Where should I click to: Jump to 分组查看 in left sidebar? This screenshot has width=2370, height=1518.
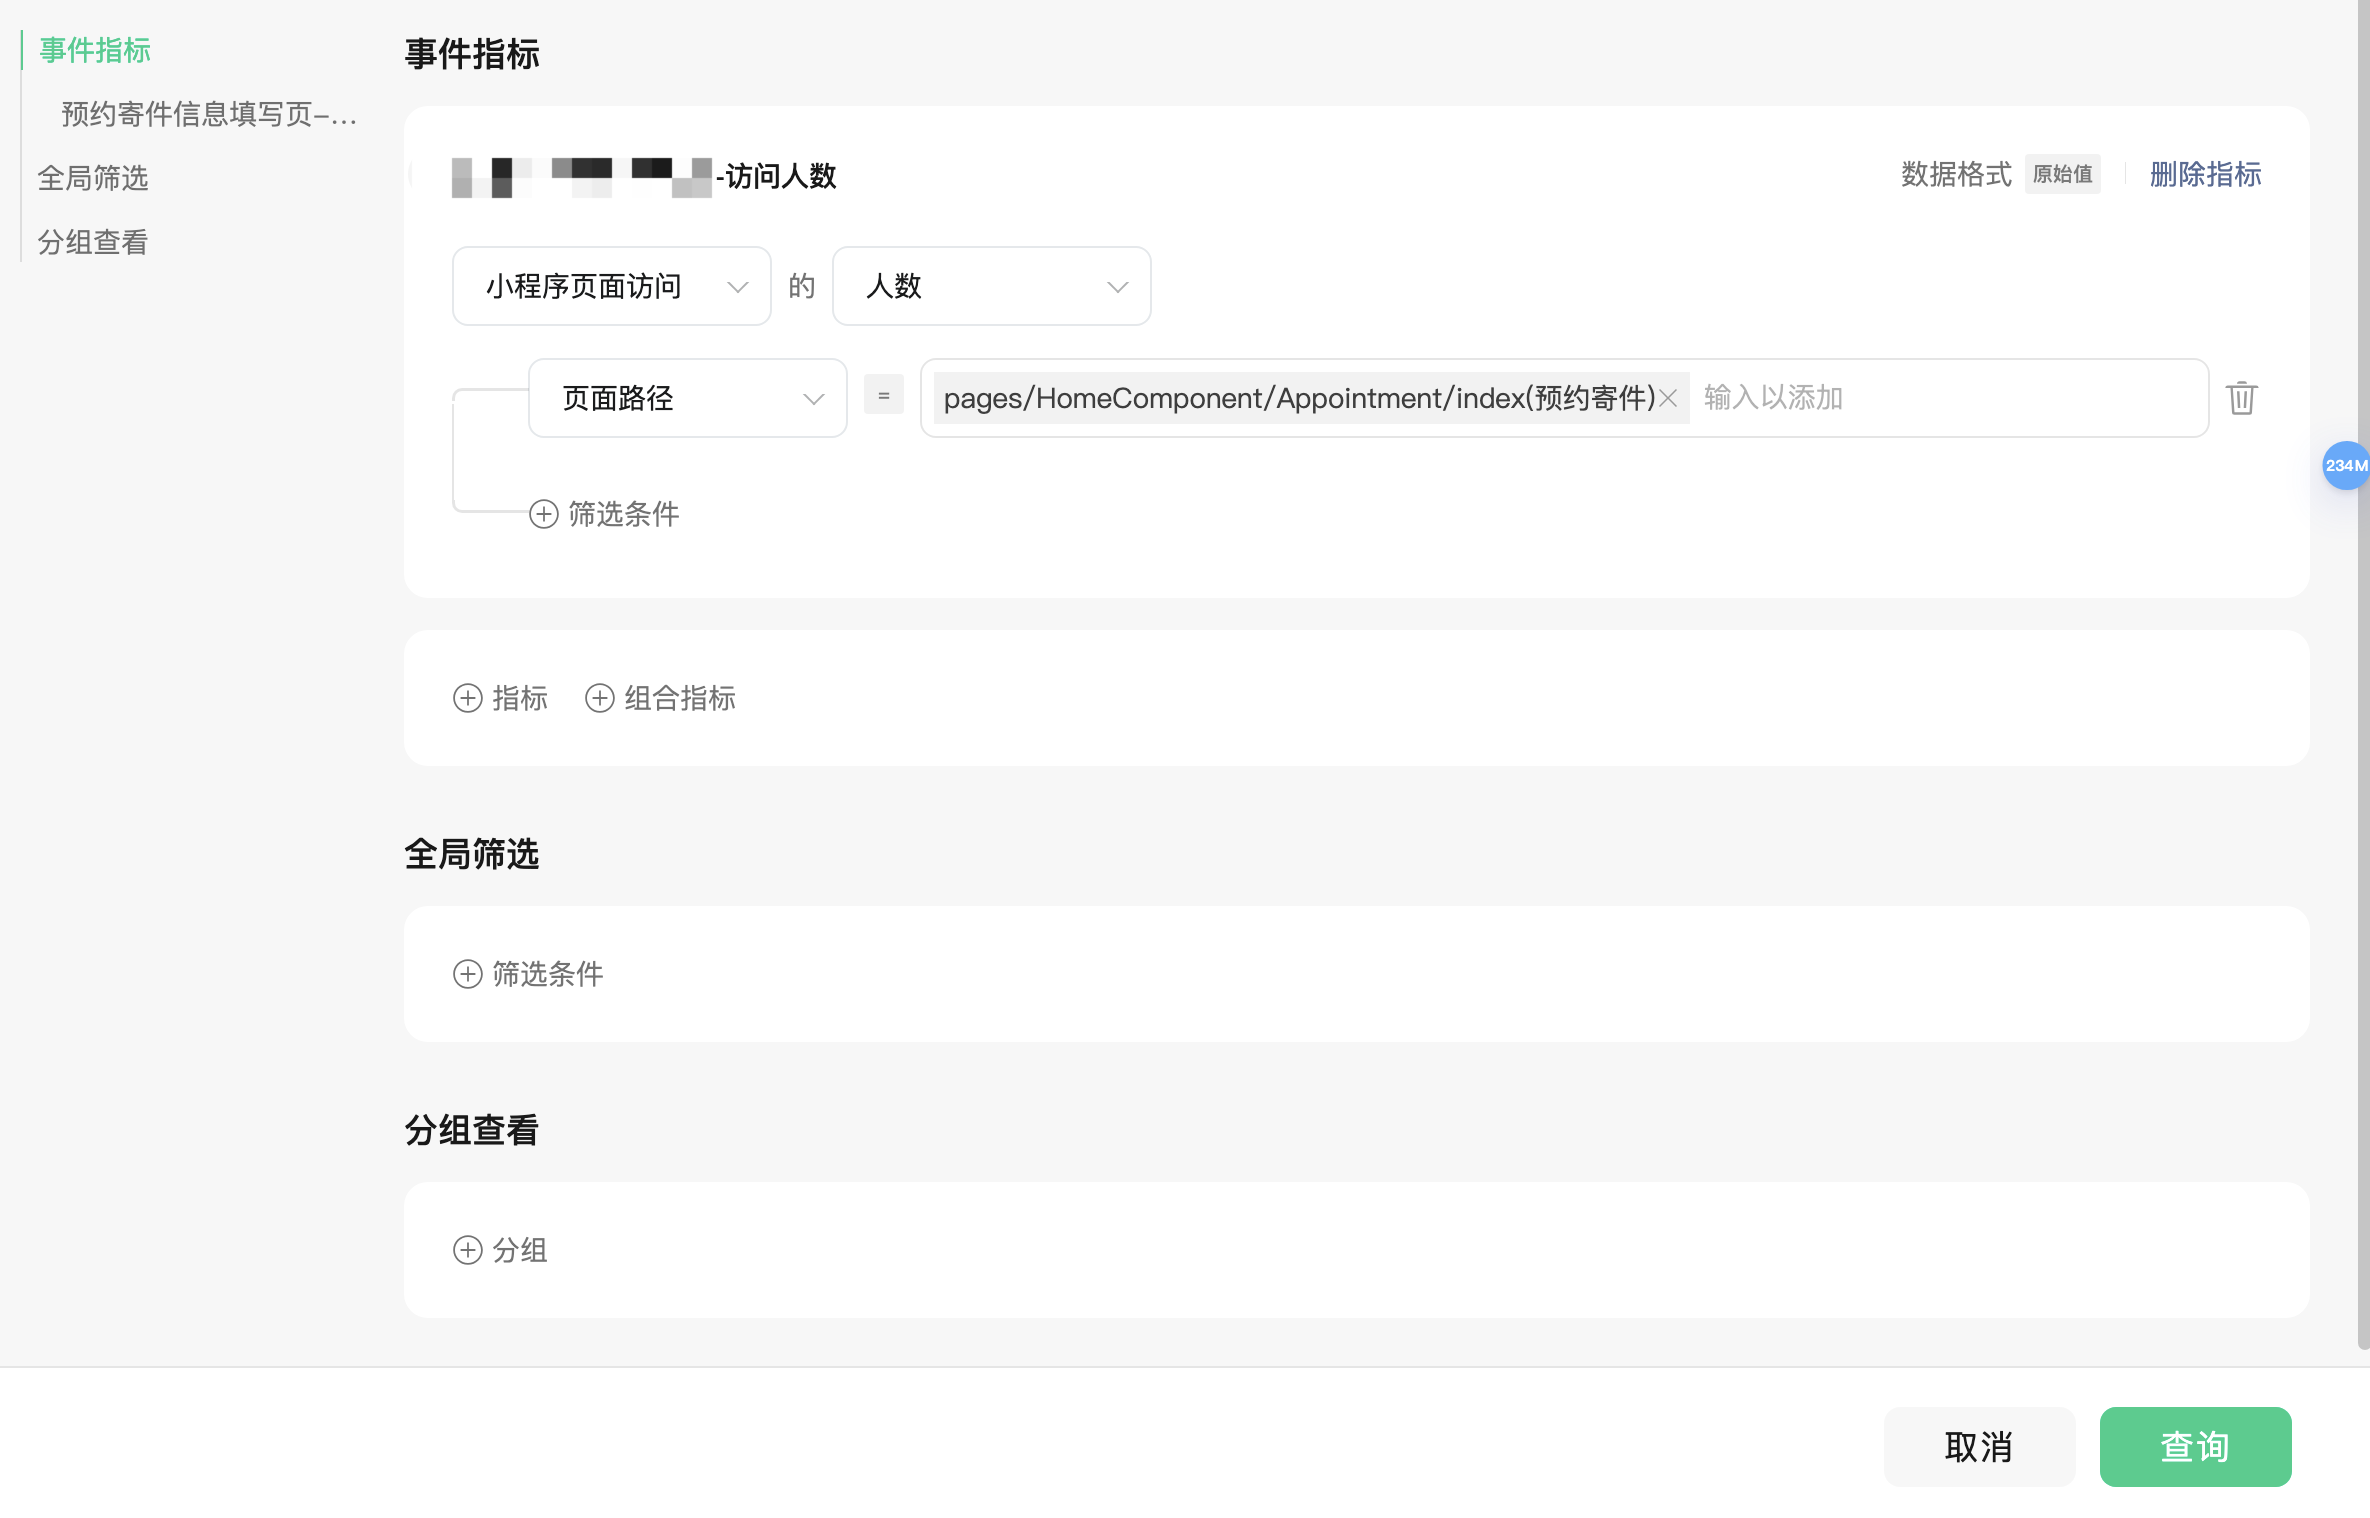pos(93,242)
